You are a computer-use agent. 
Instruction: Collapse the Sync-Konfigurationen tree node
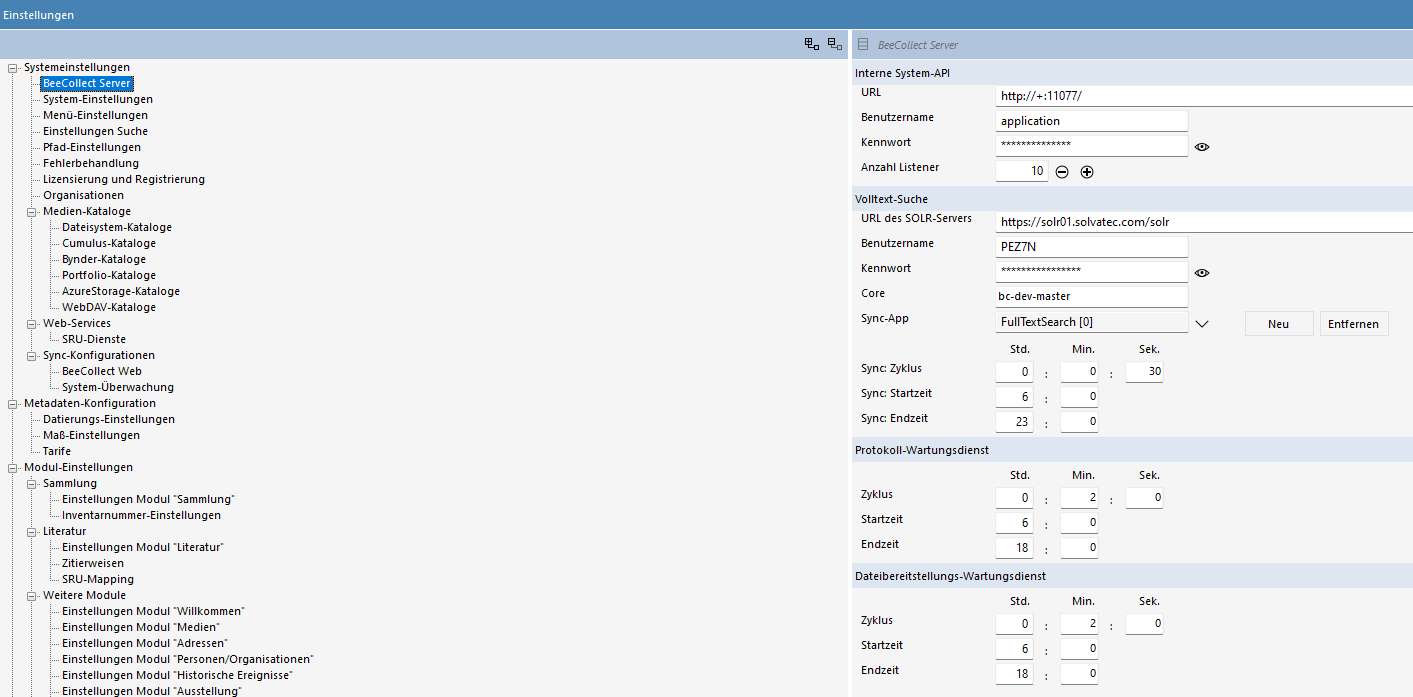pos(32,356)
